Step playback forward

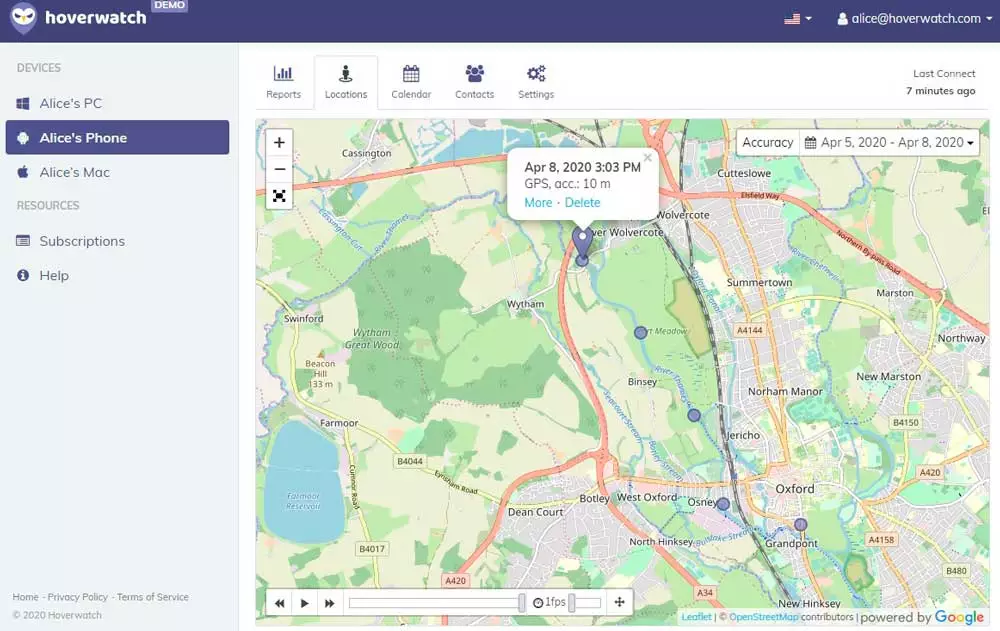coord(329,602)
